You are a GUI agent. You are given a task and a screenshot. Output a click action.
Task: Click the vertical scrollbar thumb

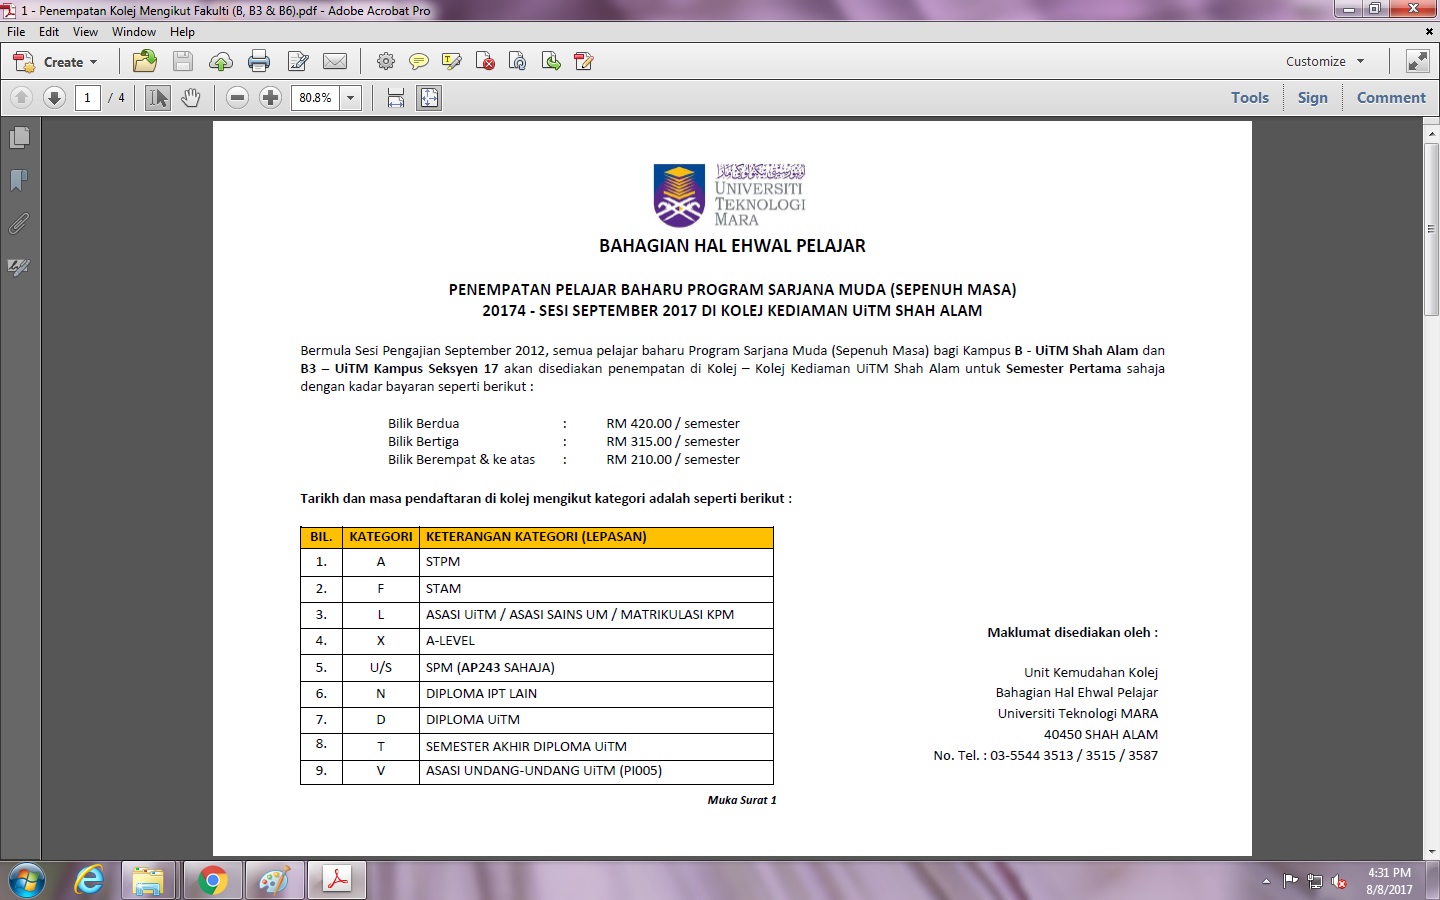point(1431,230)
